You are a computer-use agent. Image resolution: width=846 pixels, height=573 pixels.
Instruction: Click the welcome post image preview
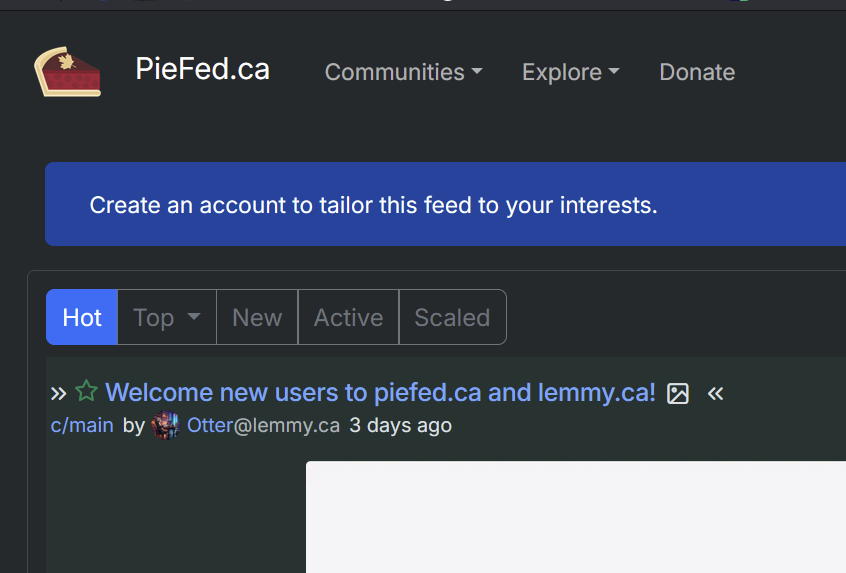575,516
